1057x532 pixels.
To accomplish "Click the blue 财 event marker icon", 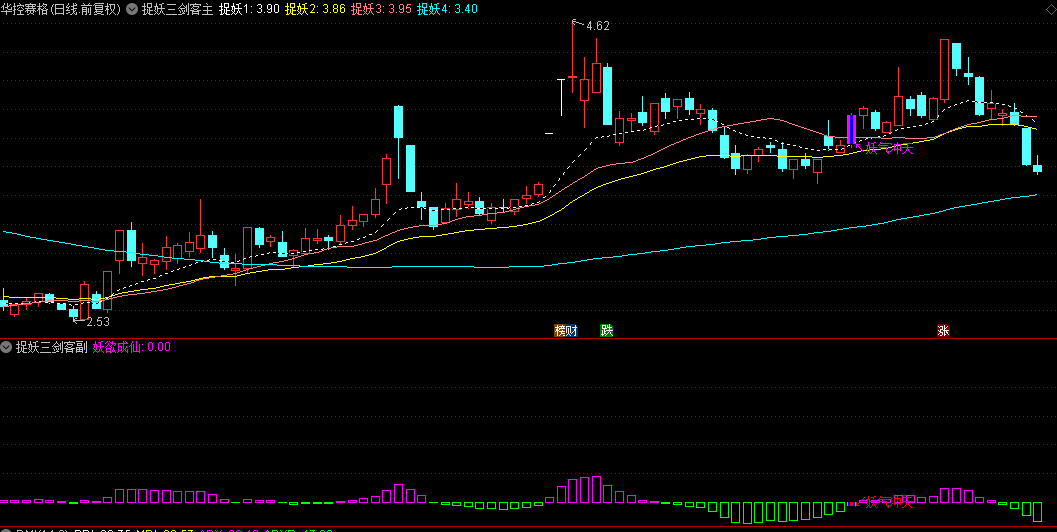I will [572, 330].
